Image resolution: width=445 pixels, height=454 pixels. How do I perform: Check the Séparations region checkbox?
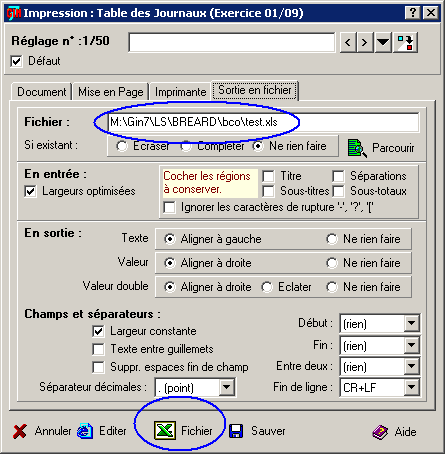tap(338, 176)
